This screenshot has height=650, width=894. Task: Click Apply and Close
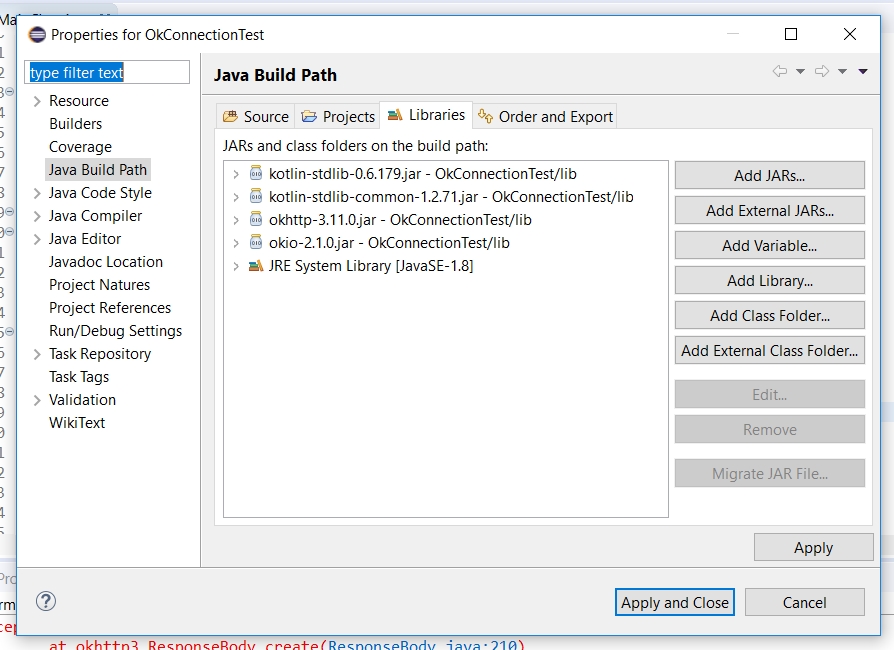674,602
